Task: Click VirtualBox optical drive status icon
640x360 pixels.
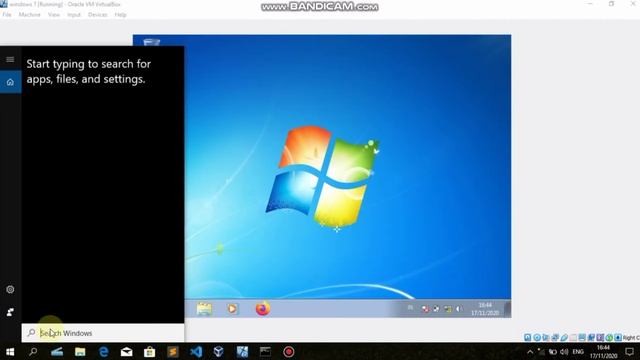Action: [537, 337]
